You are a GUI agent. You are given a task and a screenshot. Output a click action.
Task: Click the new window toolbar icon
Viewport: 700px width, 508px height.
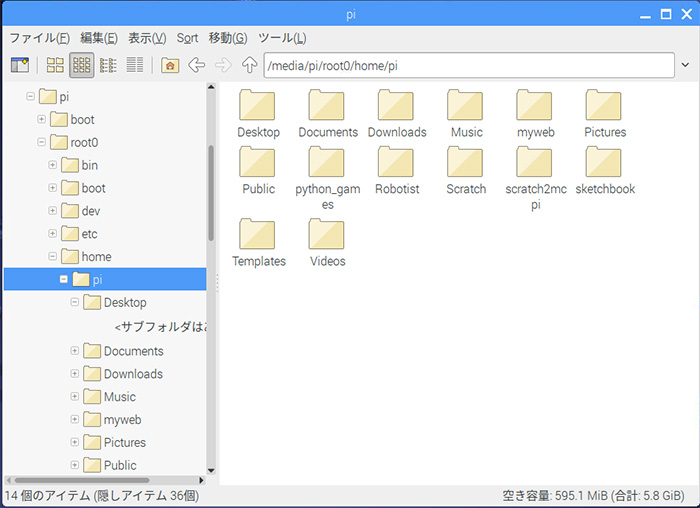(20, 66)
